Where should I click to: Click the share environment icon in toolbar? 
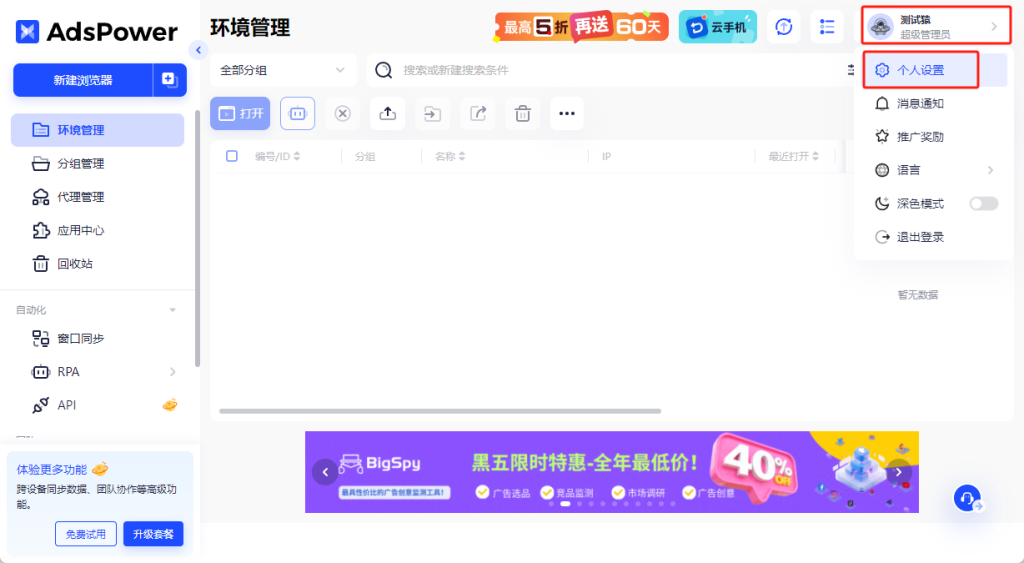click(x=477, y=114)
